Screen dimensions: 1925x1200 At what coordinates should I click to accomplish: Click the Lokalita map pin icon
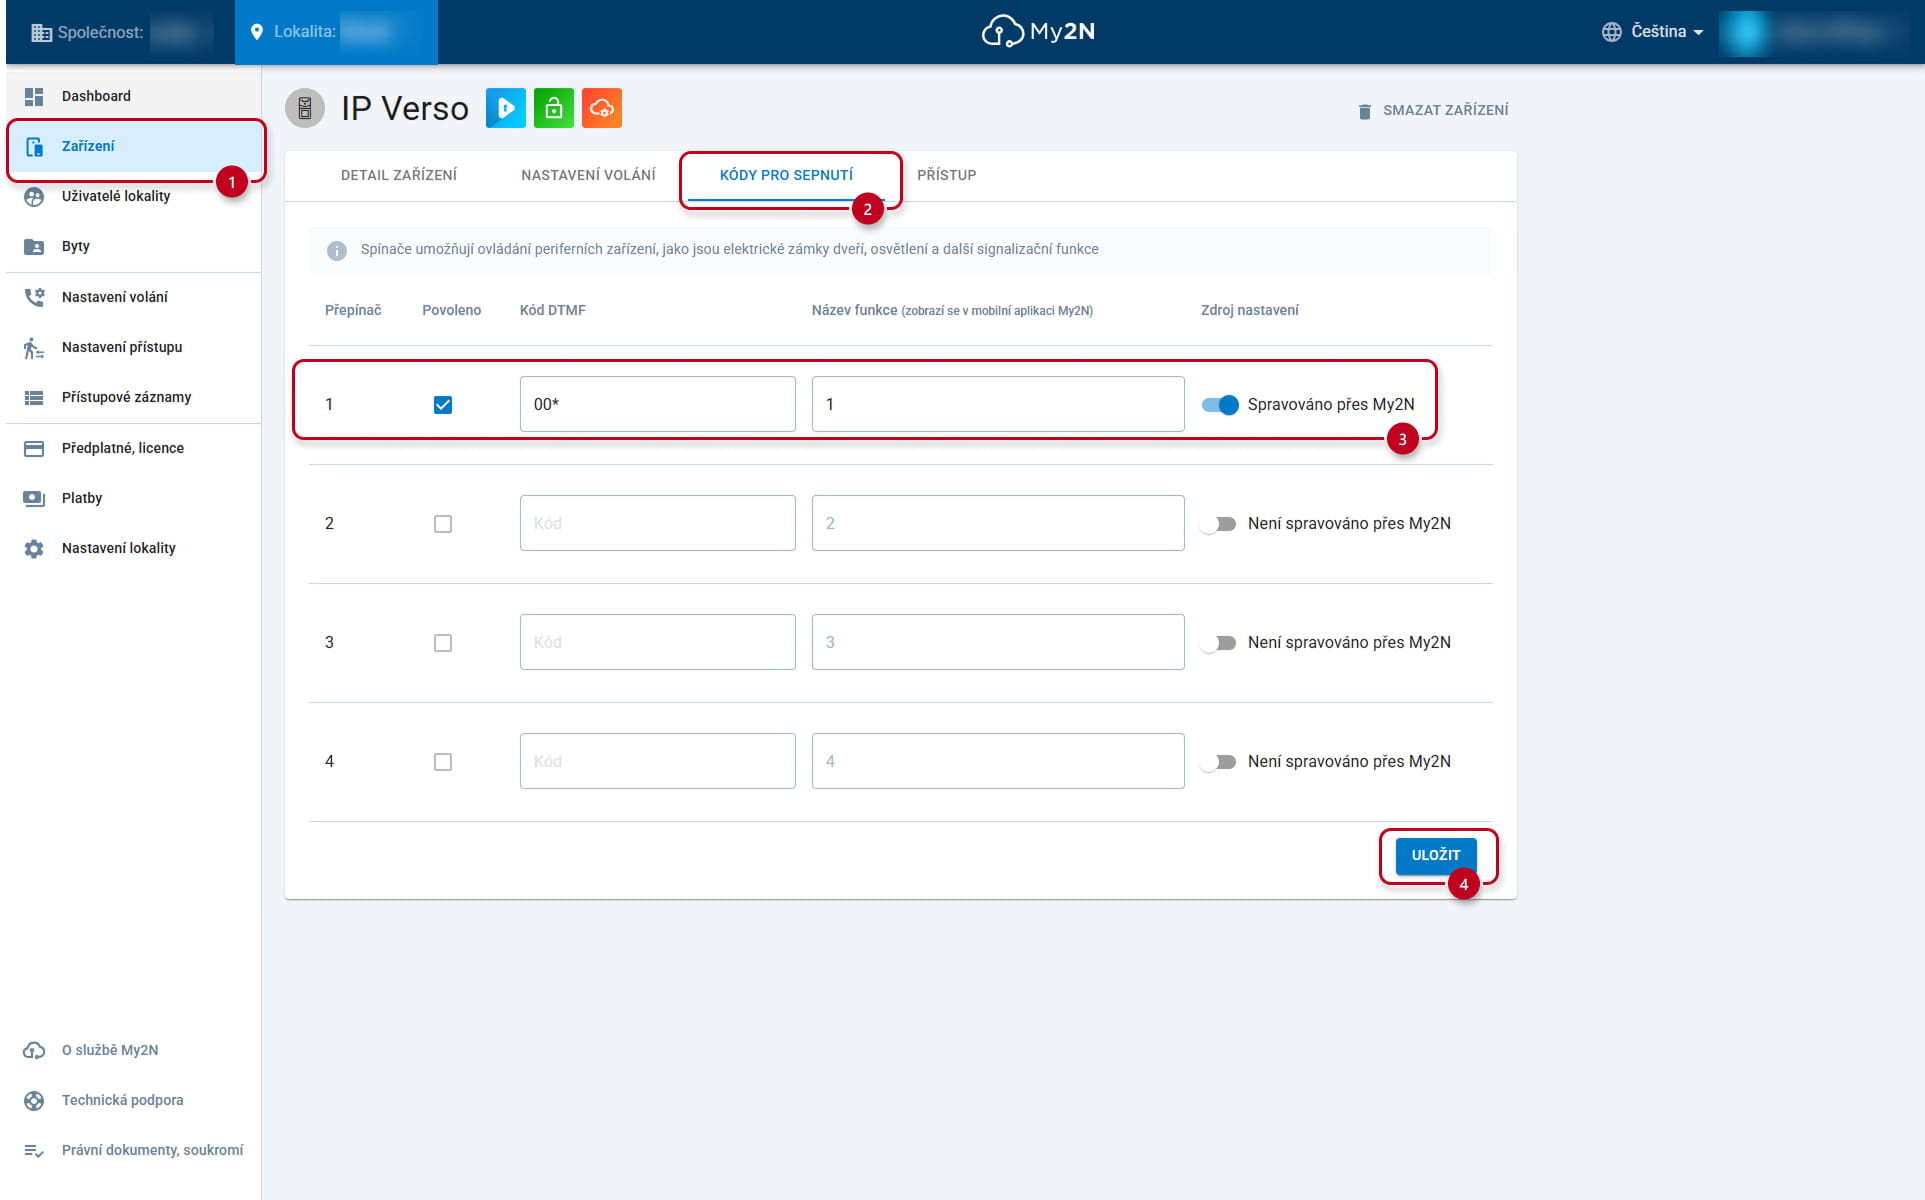(x=256, y=32)
